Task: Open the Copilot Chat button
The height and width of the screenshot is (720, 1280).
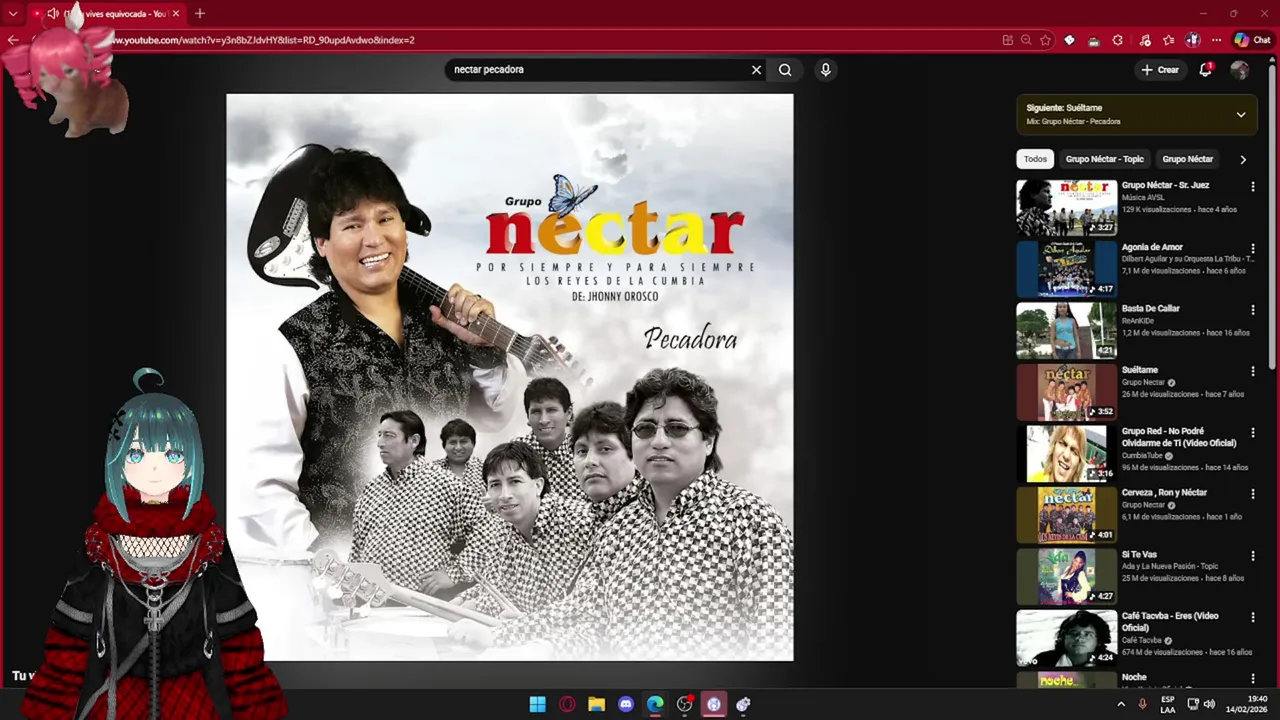Action: (x=1252, y=40)
